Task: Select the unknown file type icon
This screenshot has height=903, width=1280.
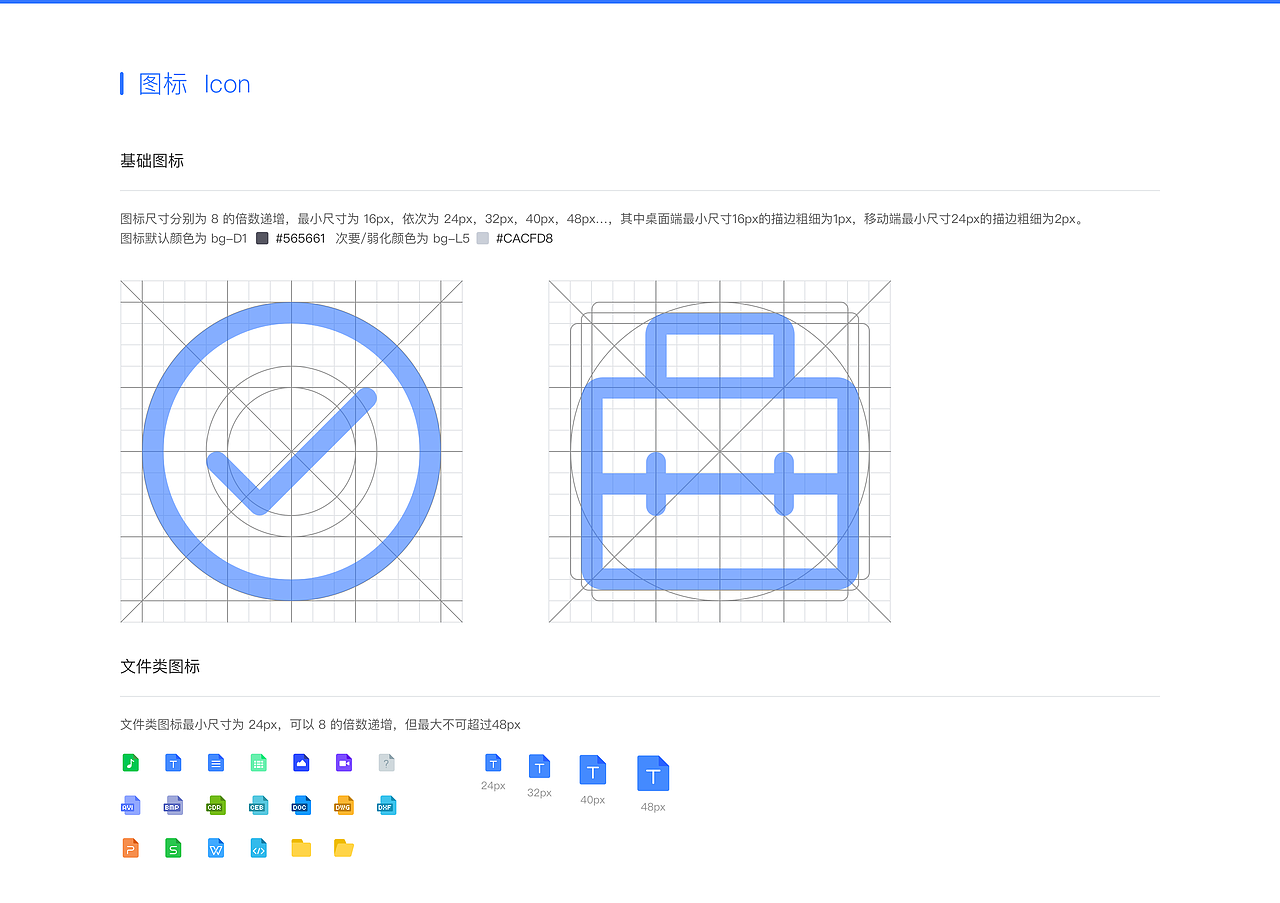Action: (386, 762)
